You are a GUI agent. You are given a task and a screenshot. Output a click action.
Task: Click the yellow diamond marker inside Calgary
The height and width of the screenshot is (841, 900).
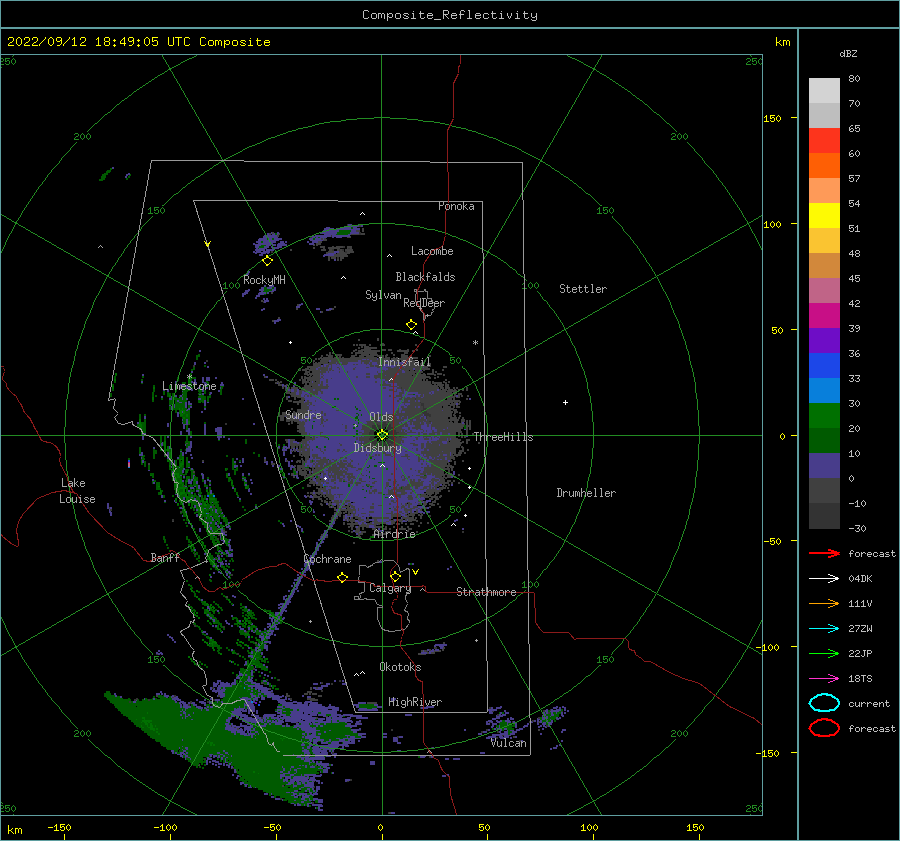pos(395,576)
